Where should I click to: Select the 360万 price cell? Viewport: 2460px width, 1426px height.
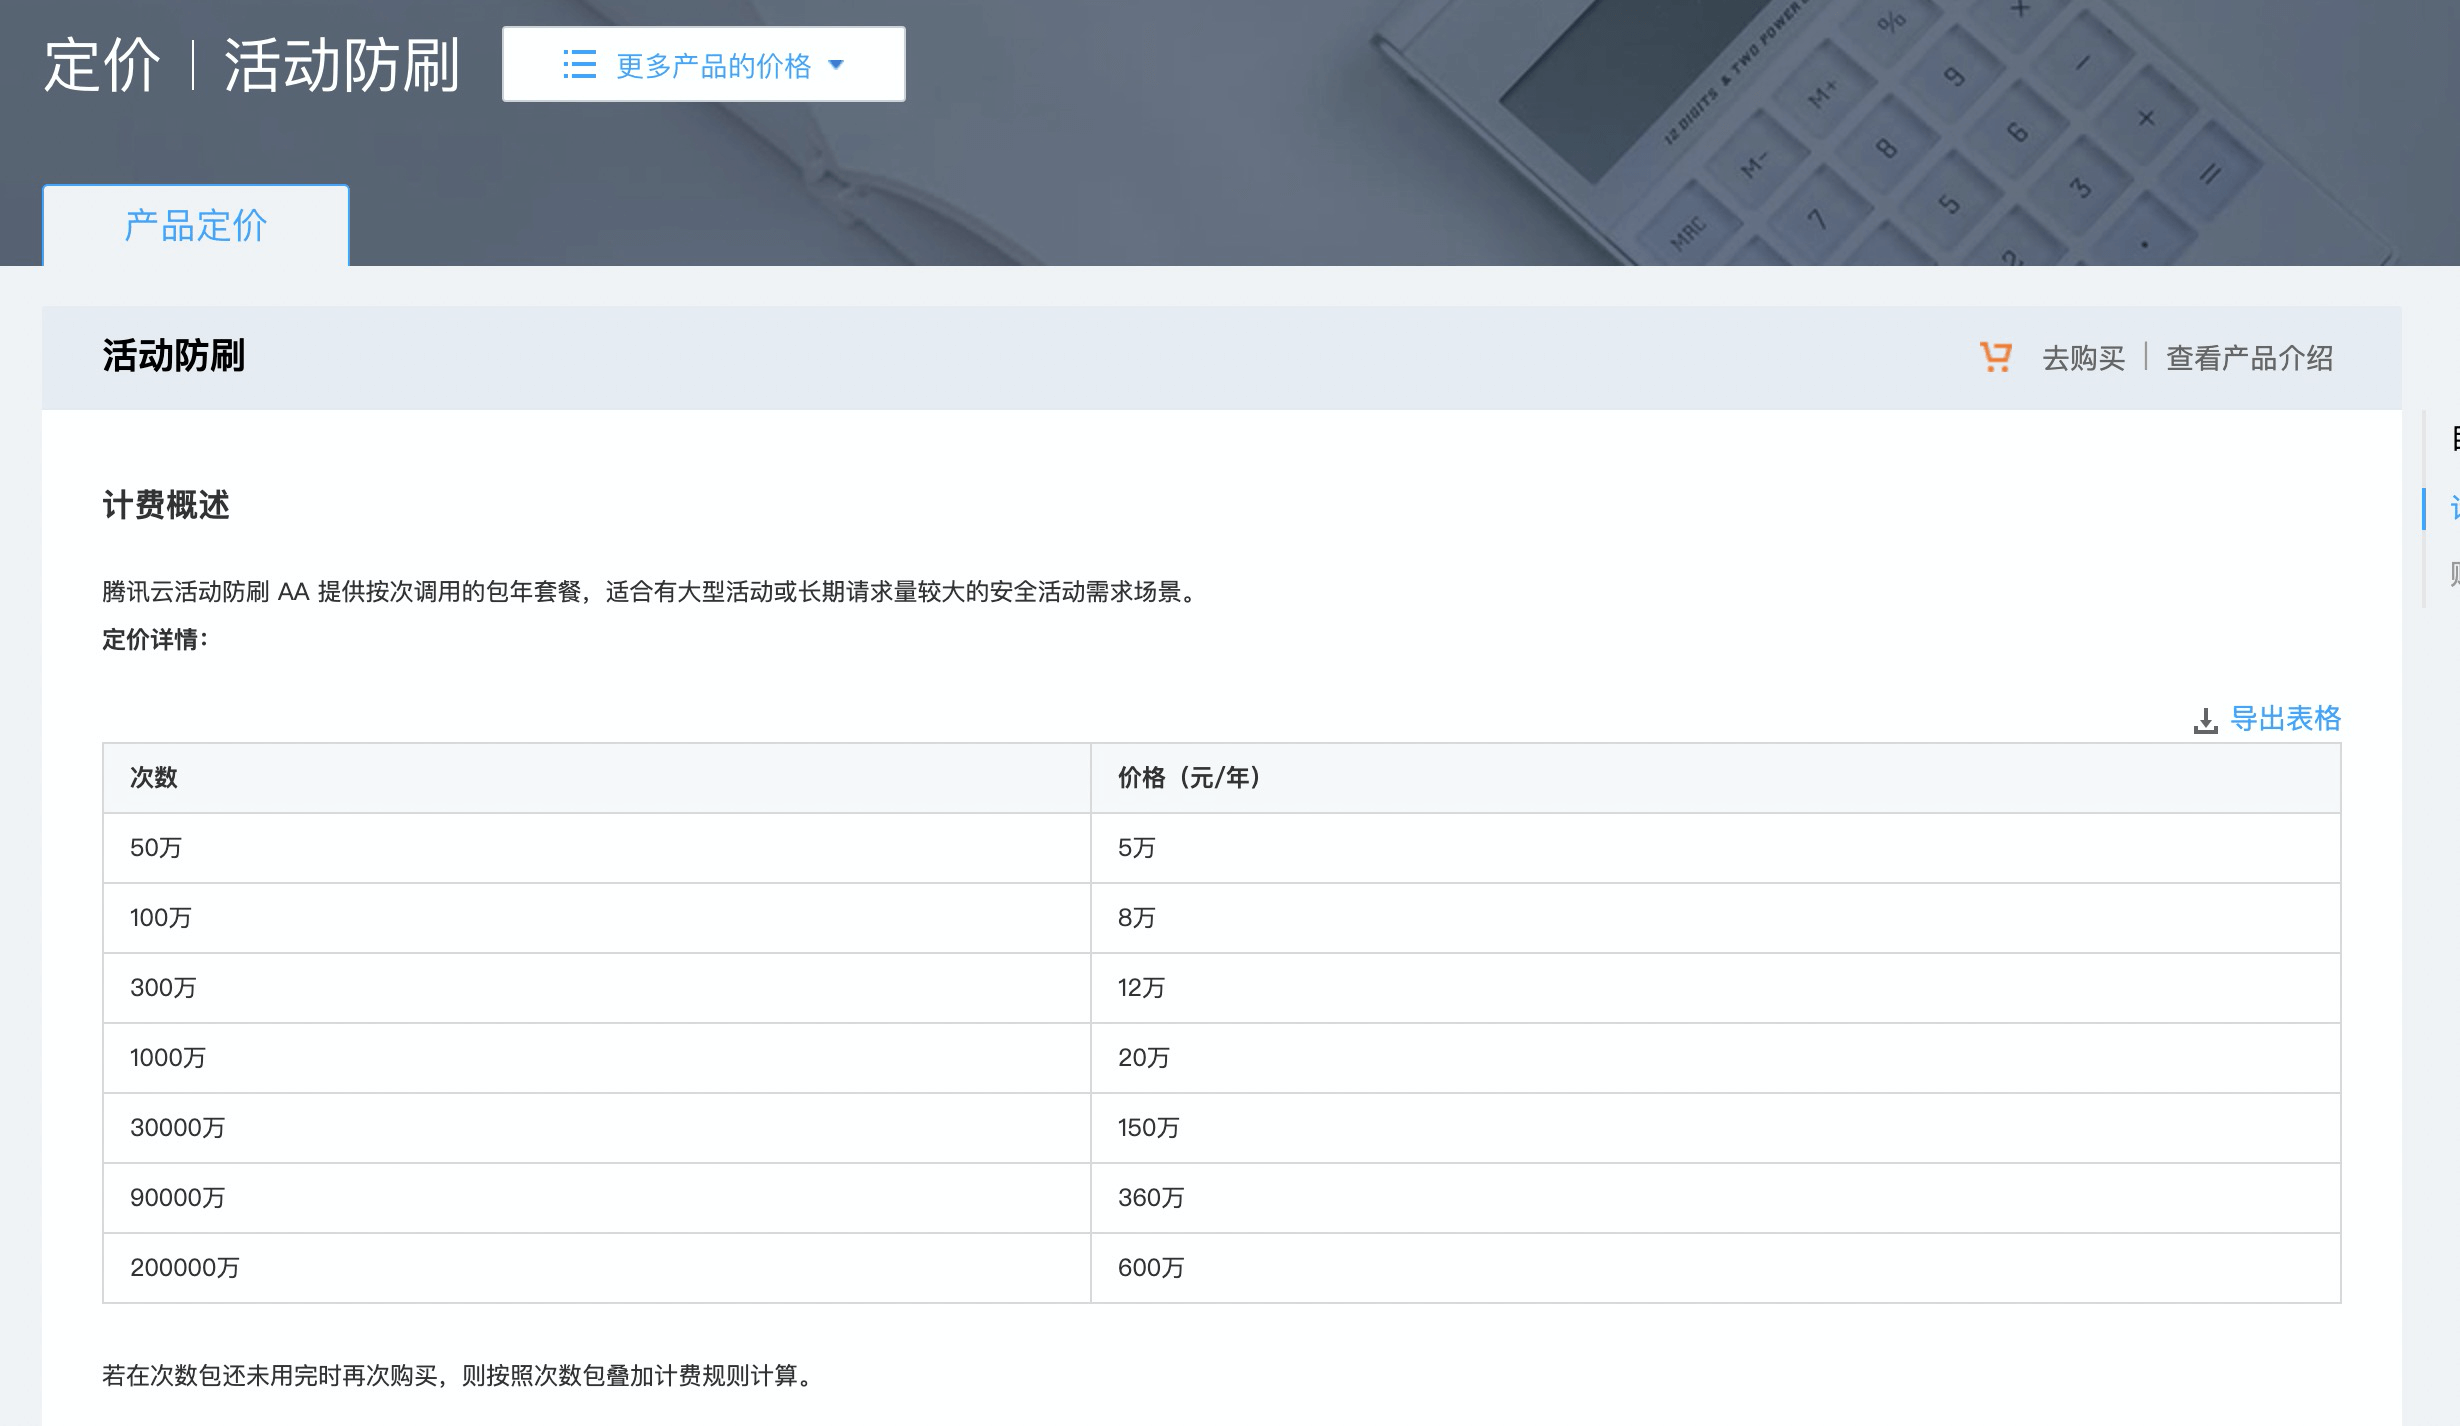pyautogui.click(x=1715, y=1198)
